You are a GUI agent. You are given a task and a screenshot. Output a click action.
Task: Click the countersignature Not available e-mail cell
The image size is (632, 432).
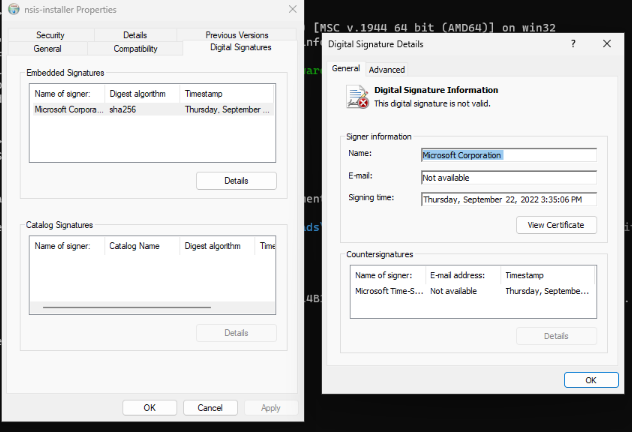point(453,291)
